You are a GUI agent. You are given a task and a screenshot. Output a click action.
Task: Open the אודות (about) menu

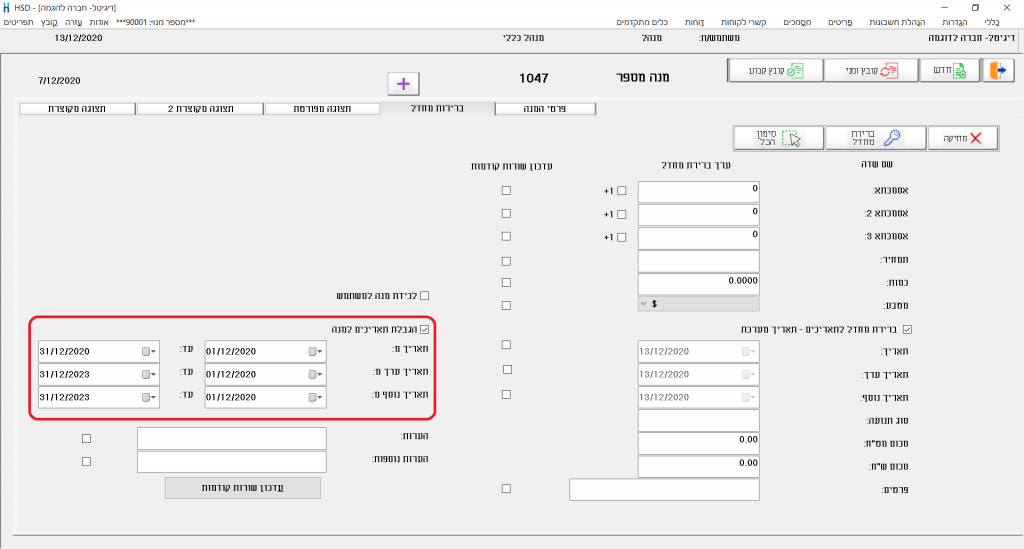tap(99, 22)
